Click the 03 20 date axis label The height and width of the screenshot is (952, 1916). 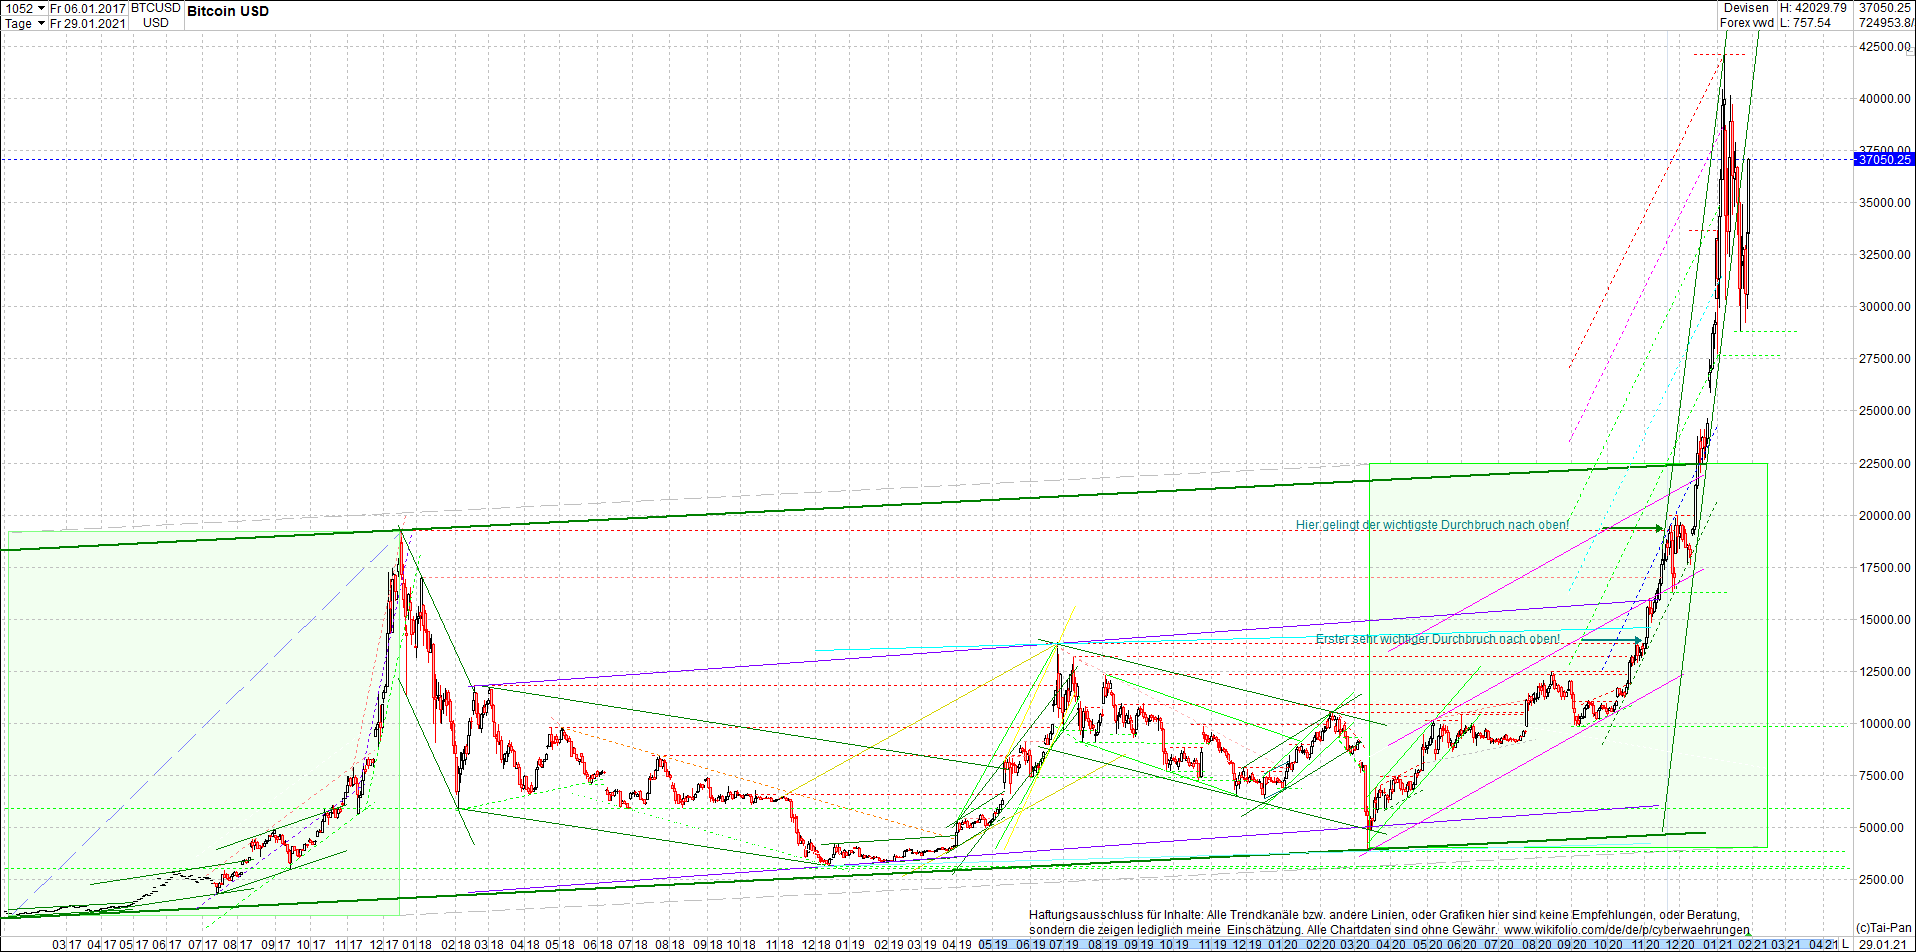tap(1355, 944)
